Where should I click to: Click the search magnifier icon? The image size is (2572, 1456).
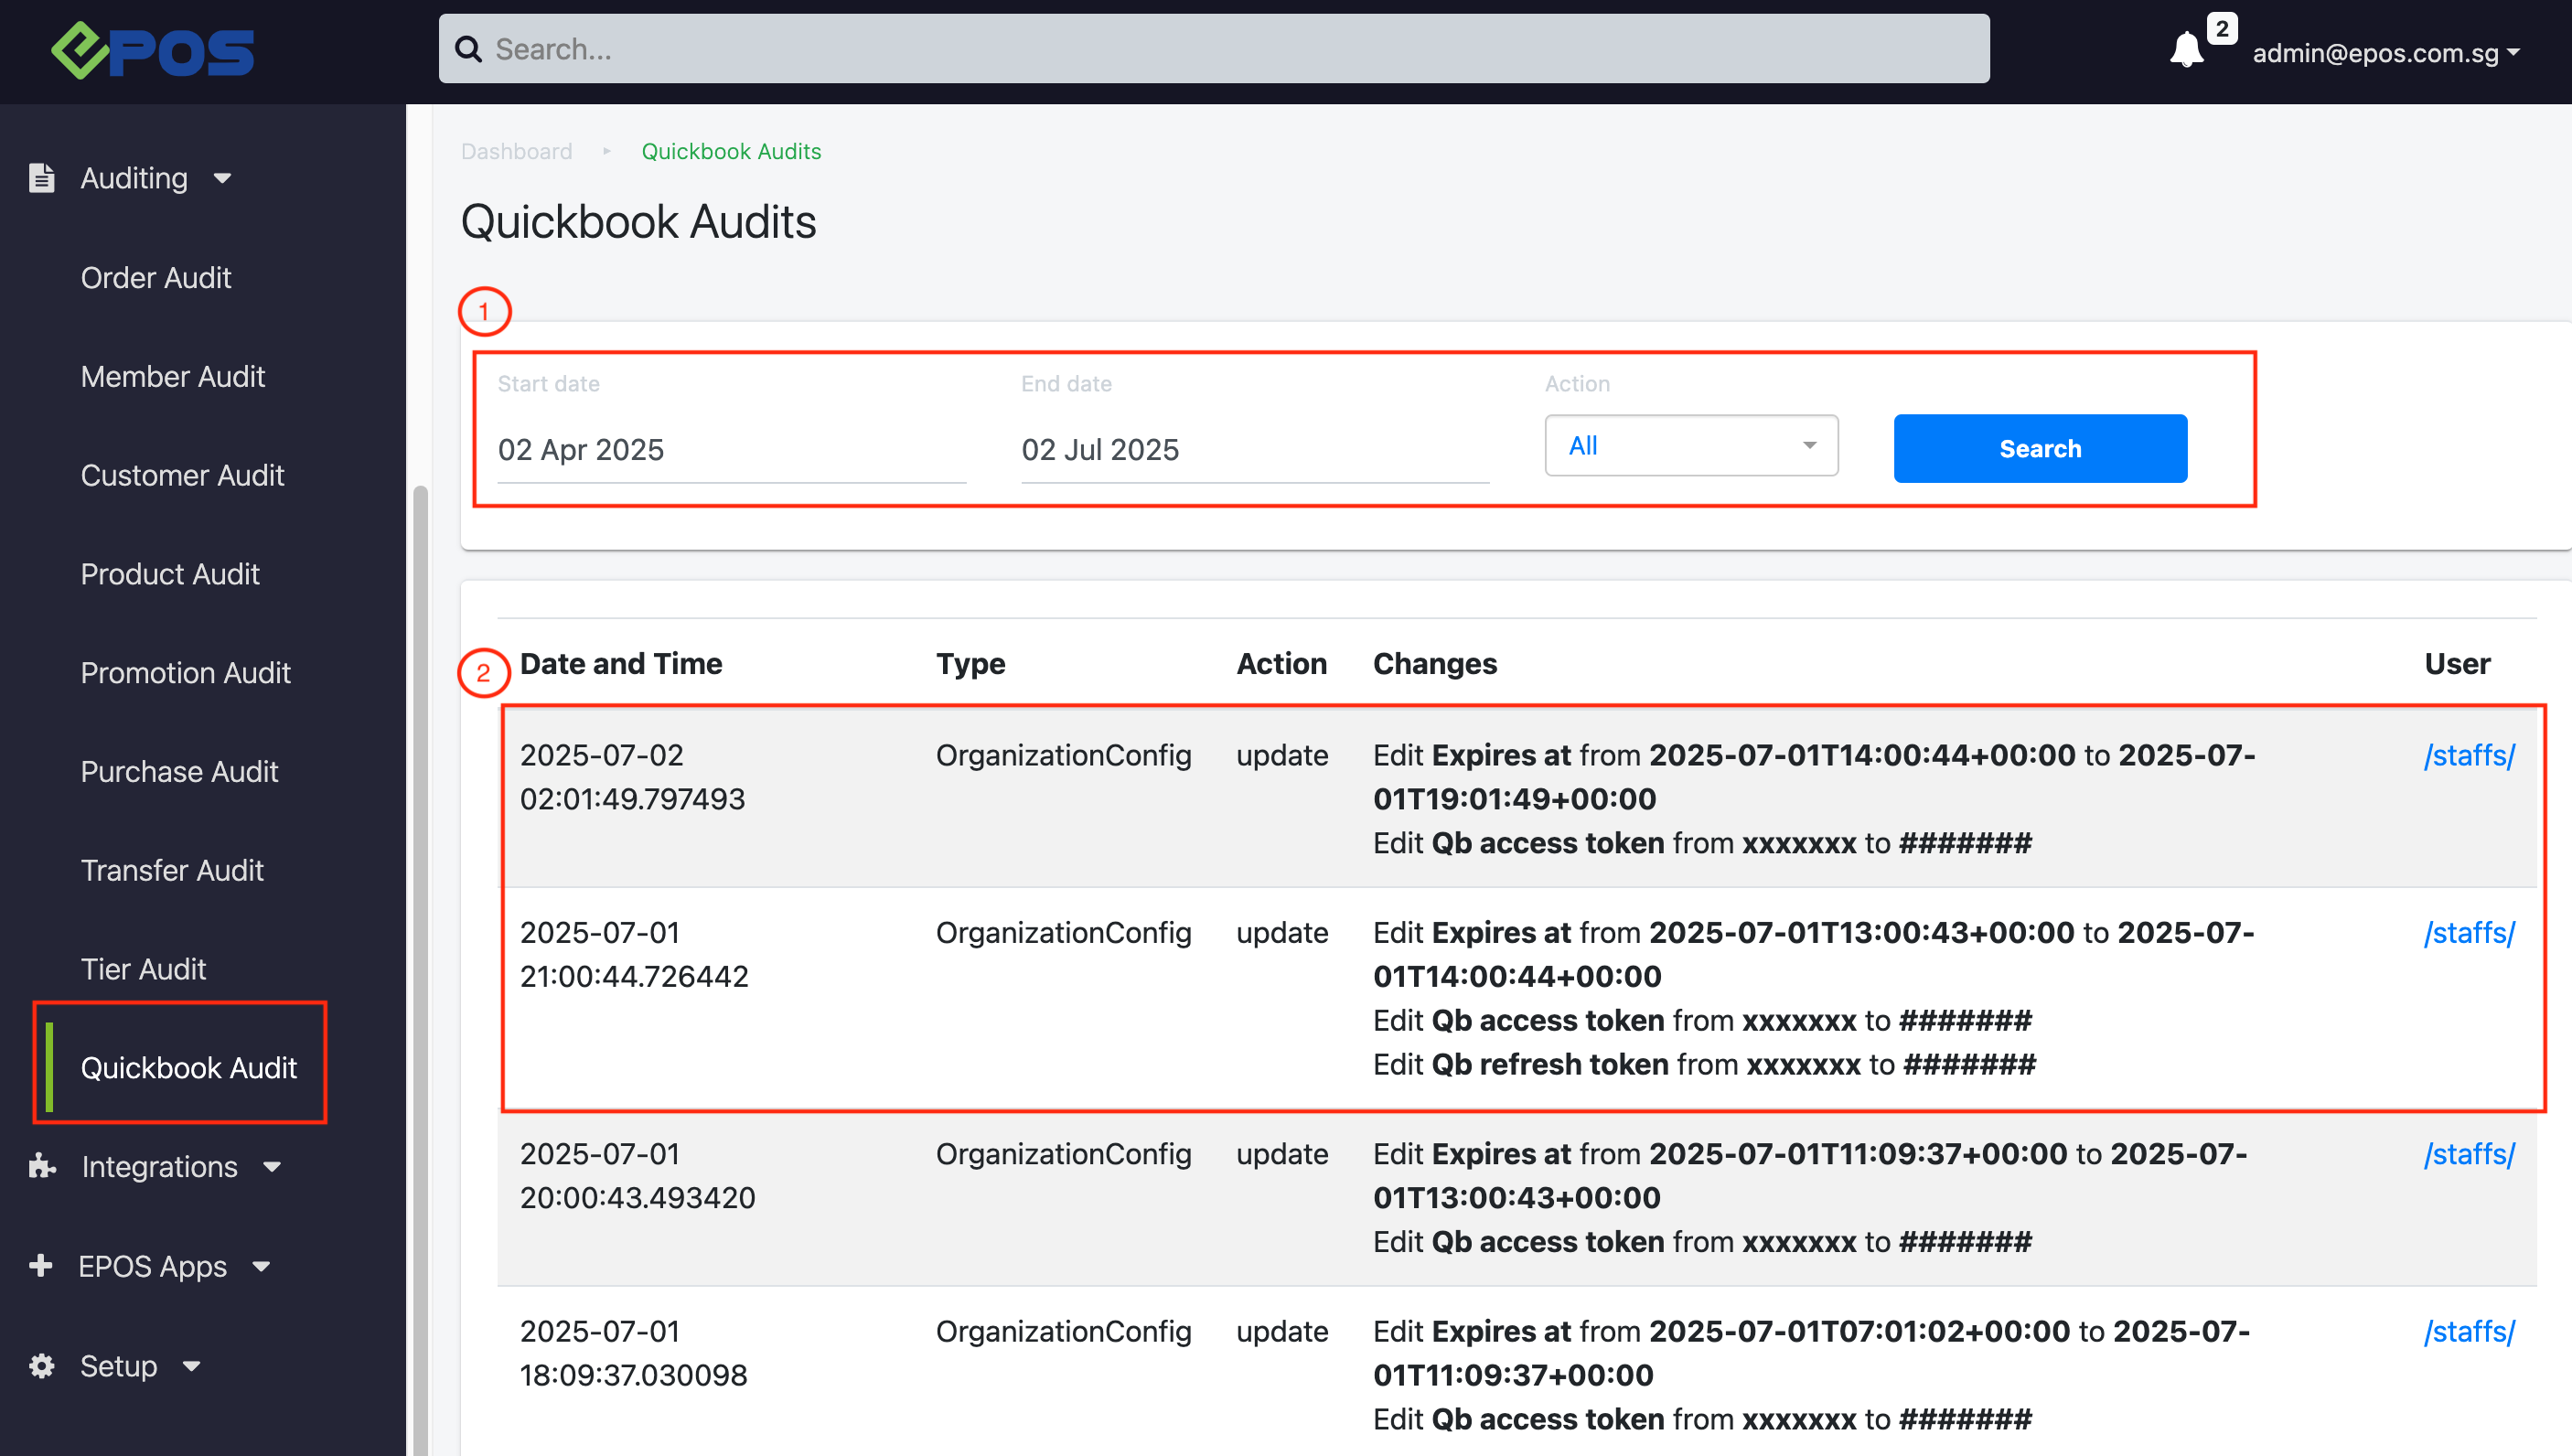click(x=468, y=49)
